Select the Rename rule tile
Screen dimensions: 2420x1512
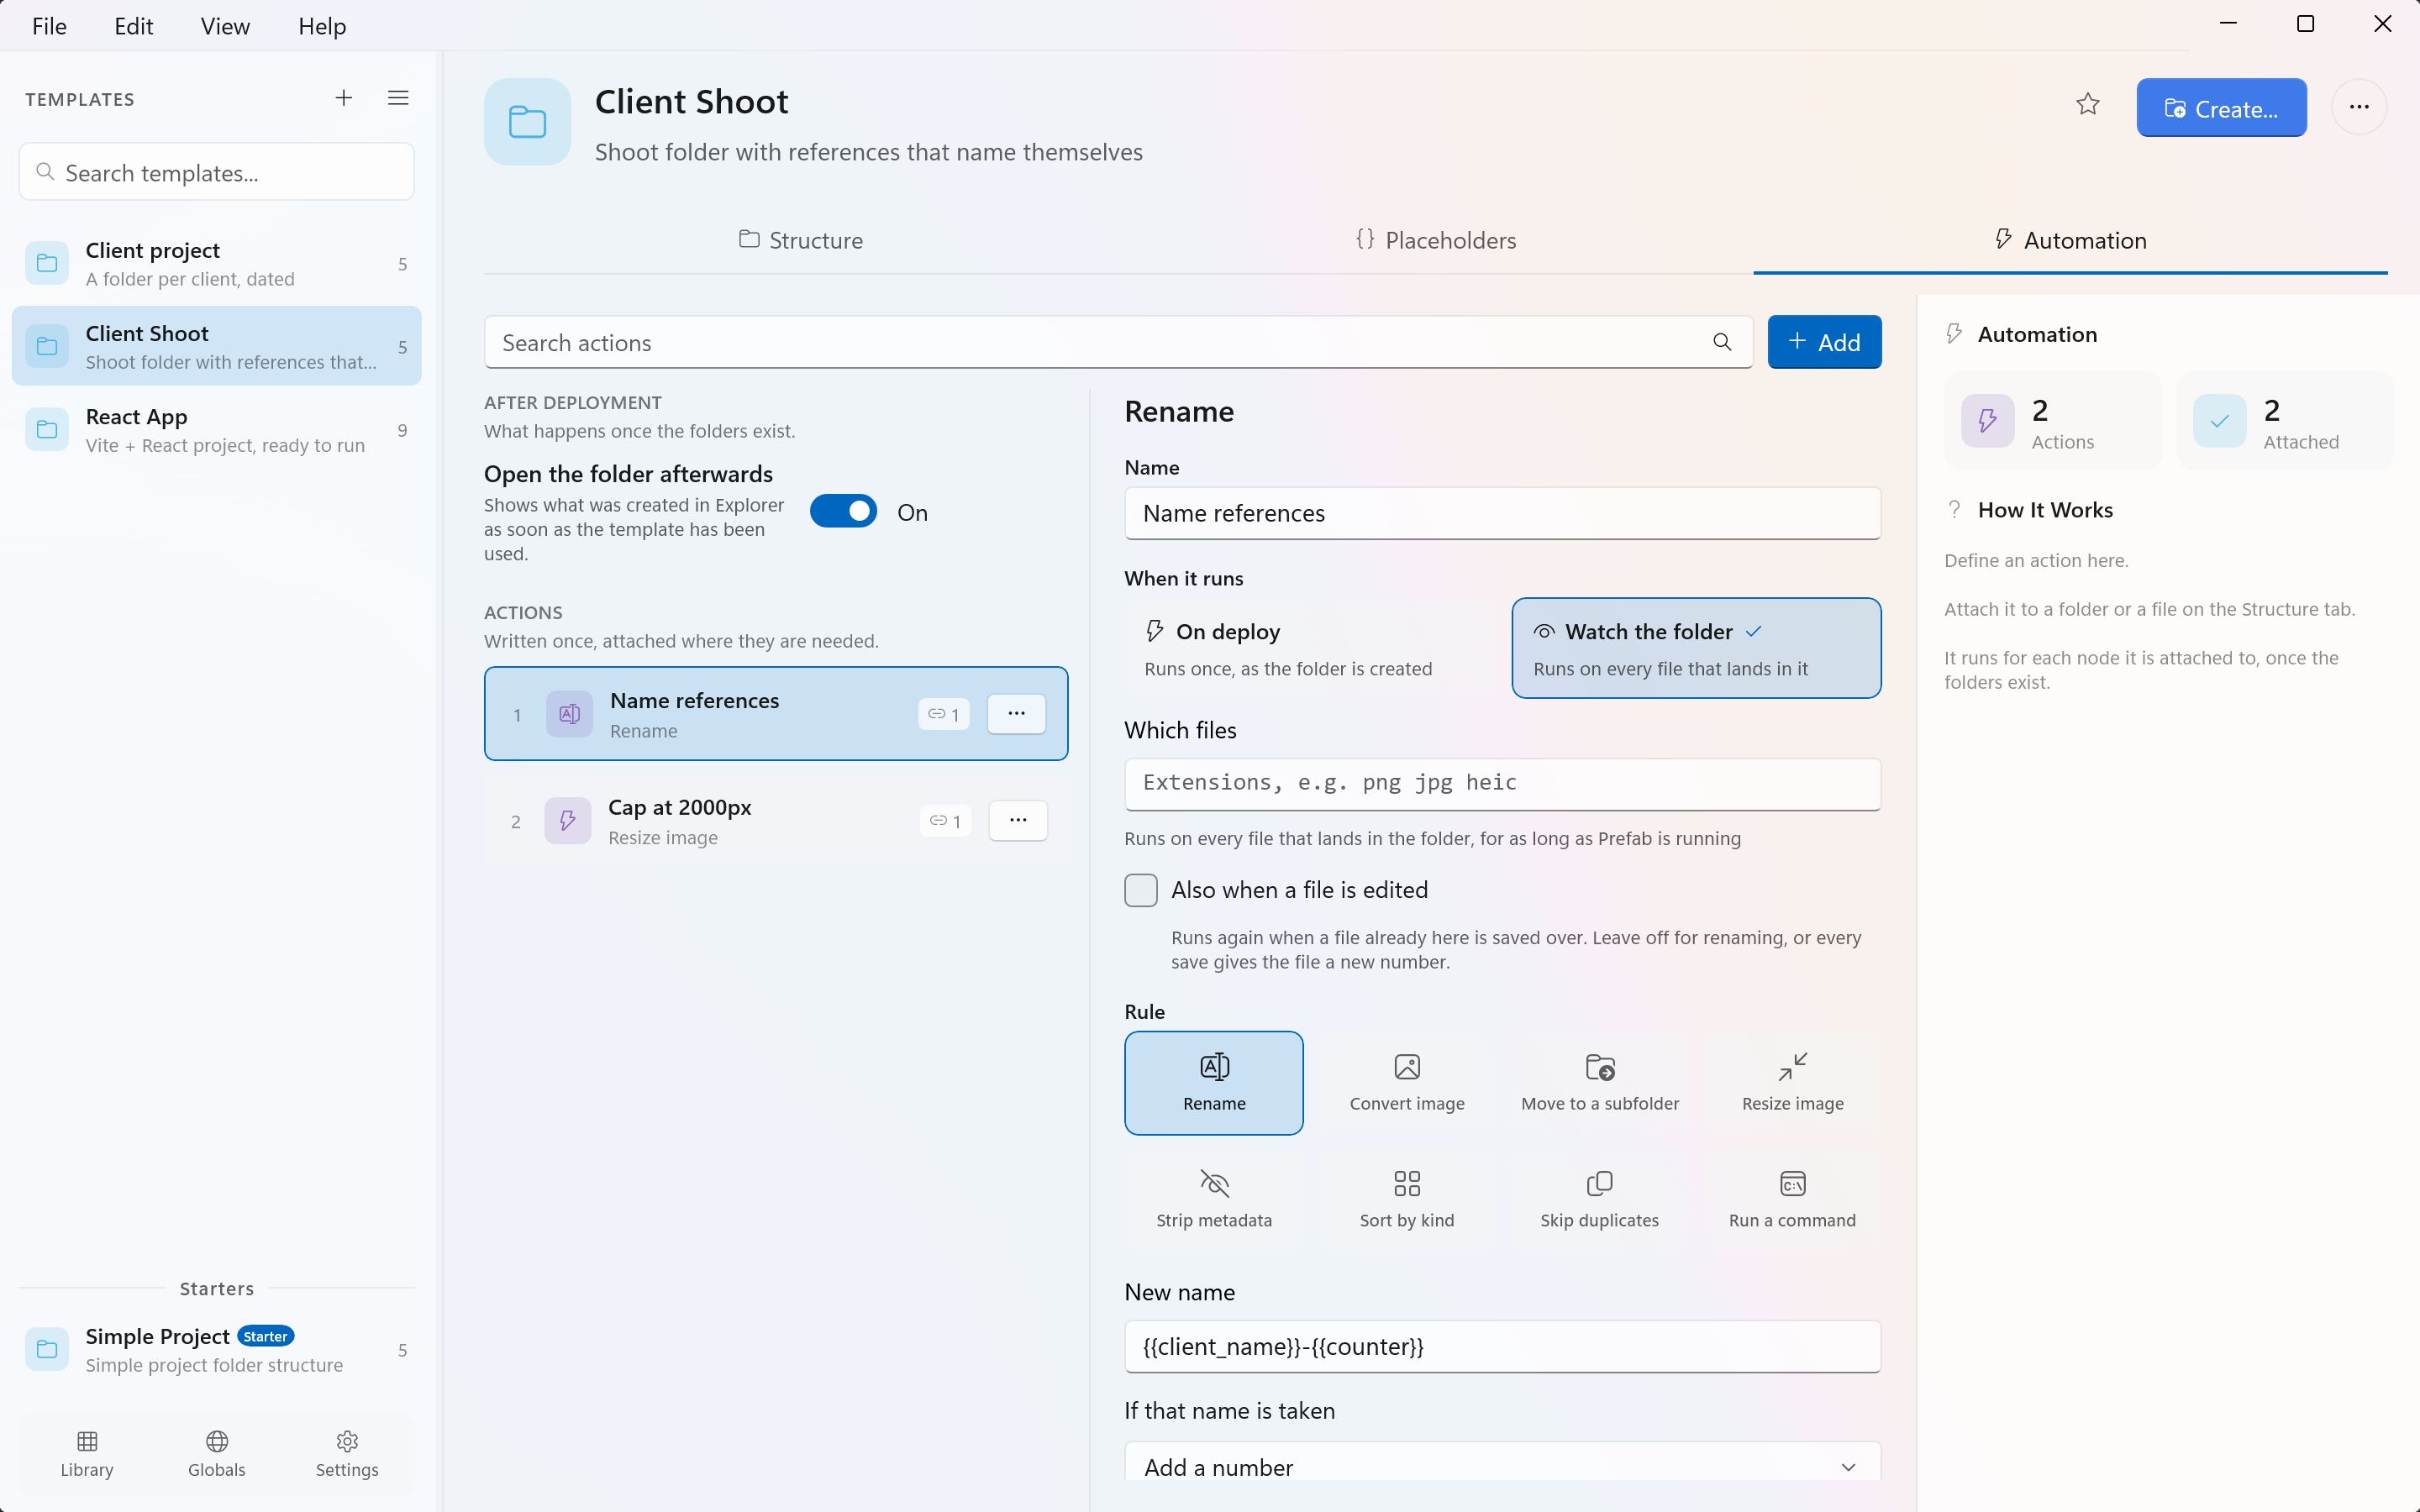point(1214,1083)
